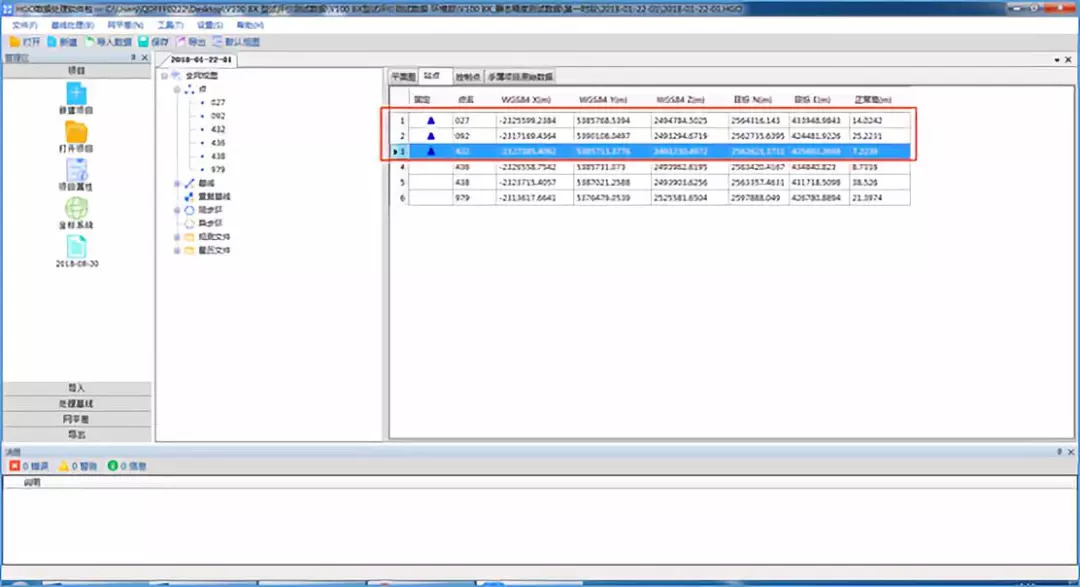Click the fixed cell for station 027
Viewport: 1080px width, 587px height.
pyautogui.click(x=431, y=121)
